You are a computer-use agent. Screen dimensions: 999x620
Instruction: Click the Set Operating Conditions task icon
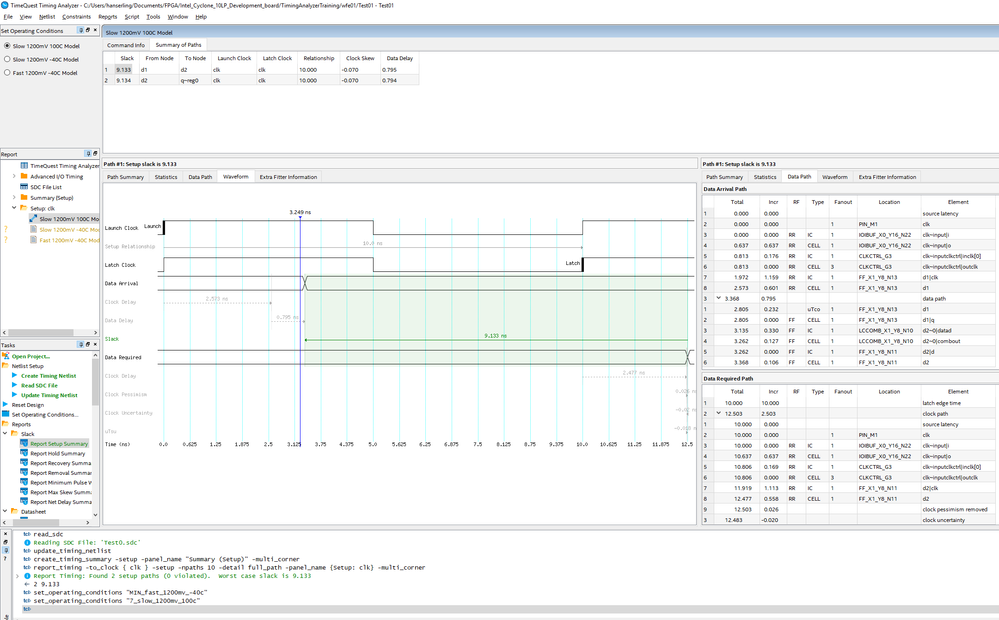tap(6, 414)
